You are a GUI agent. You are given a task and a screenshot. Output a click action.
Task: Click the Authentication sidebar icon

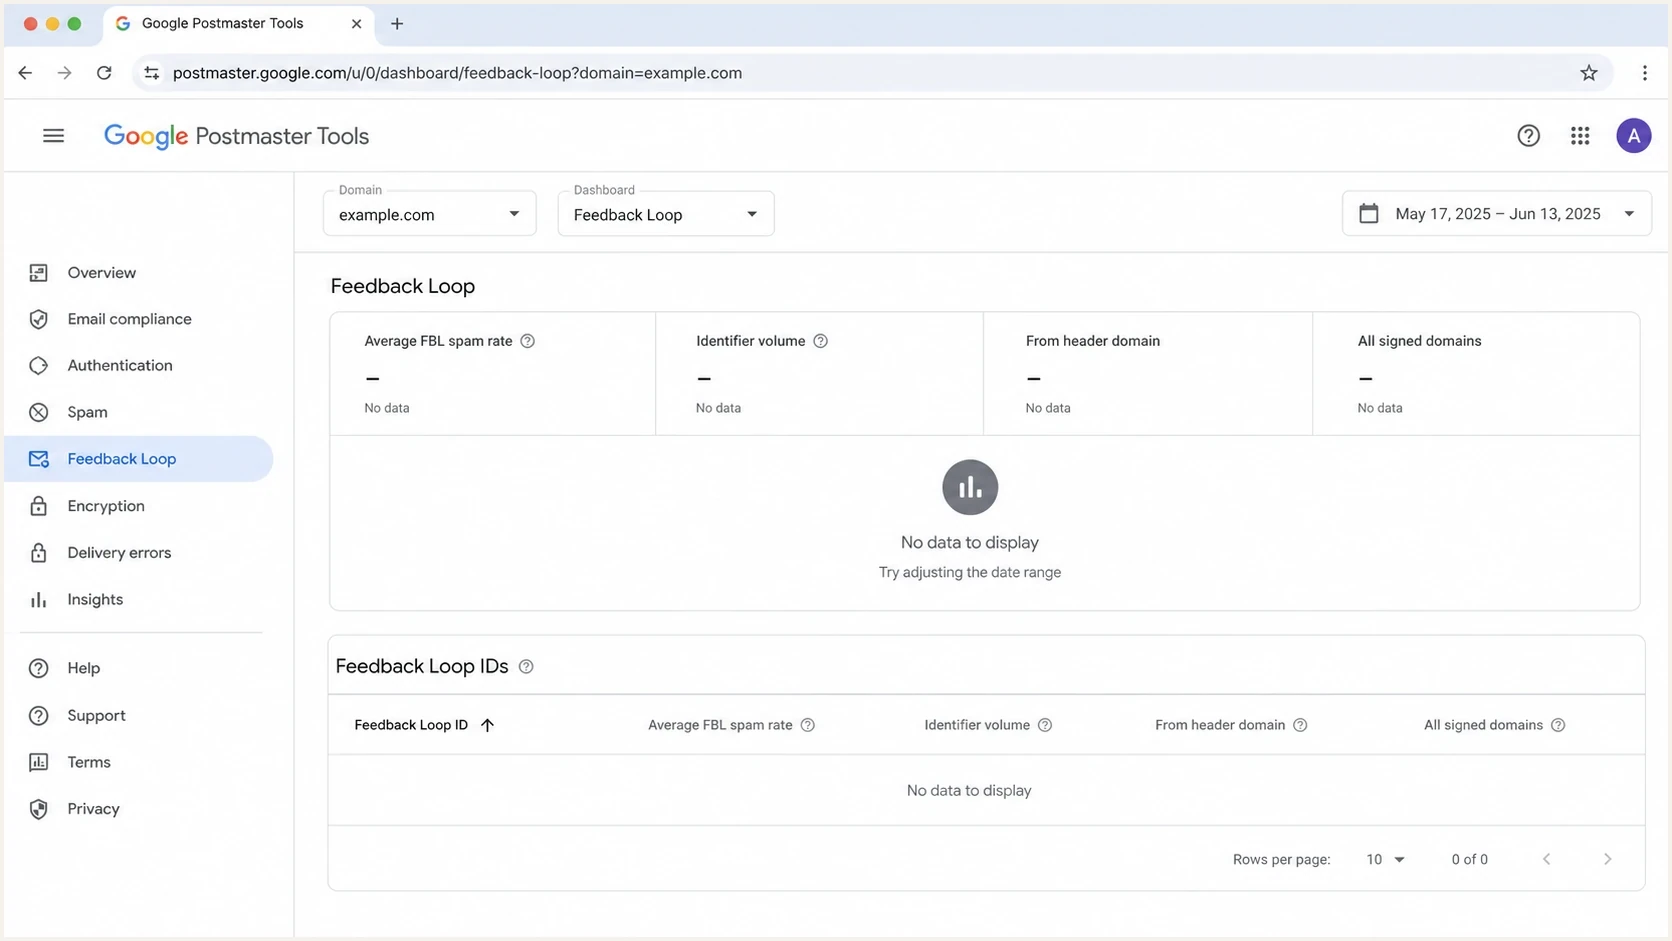[x=39, y=366]
